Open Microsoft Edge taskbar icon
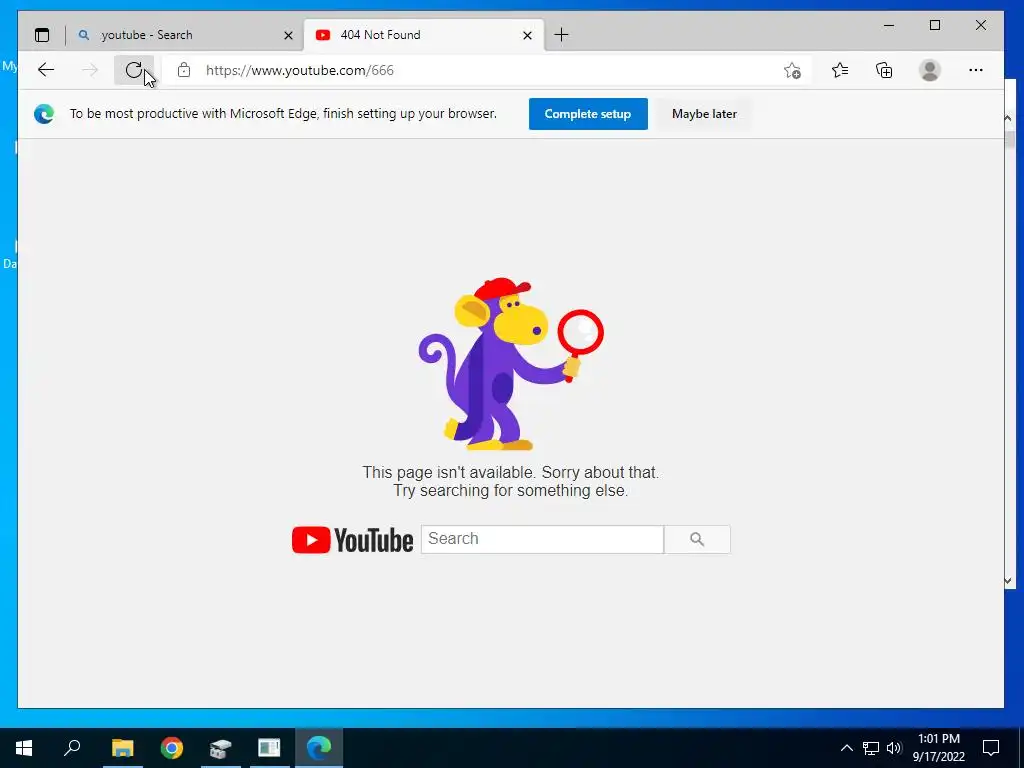The image size is (1024, 768). 319,748
